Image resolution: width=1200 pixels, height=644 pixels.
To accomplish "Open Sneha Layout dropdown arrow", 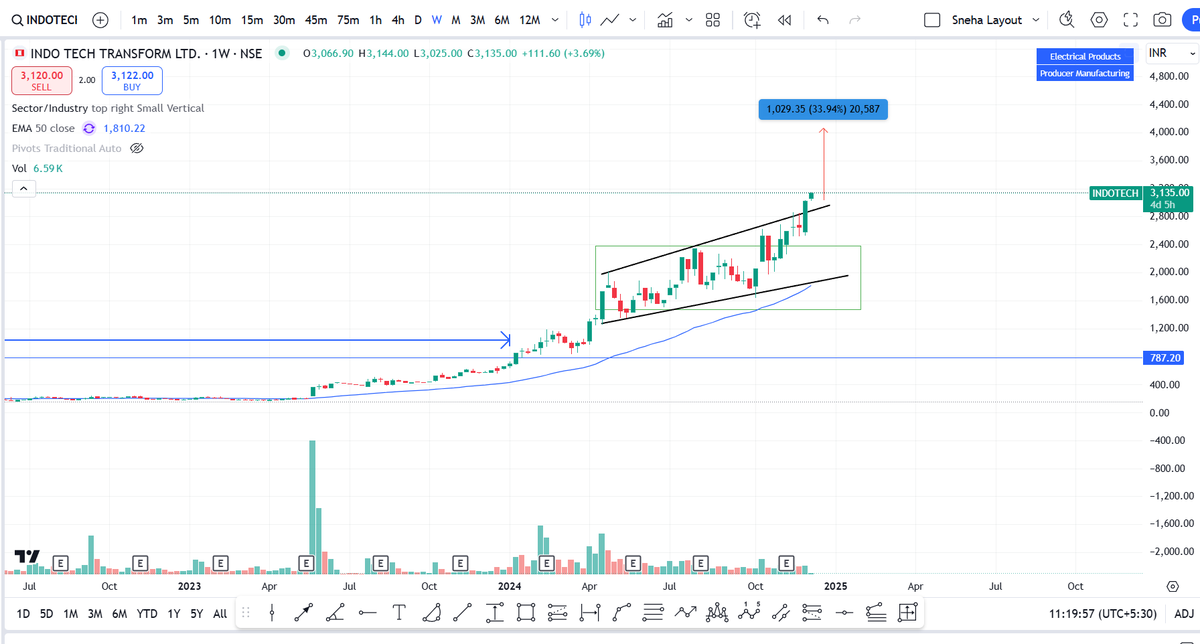I will tap(1035, 20).
